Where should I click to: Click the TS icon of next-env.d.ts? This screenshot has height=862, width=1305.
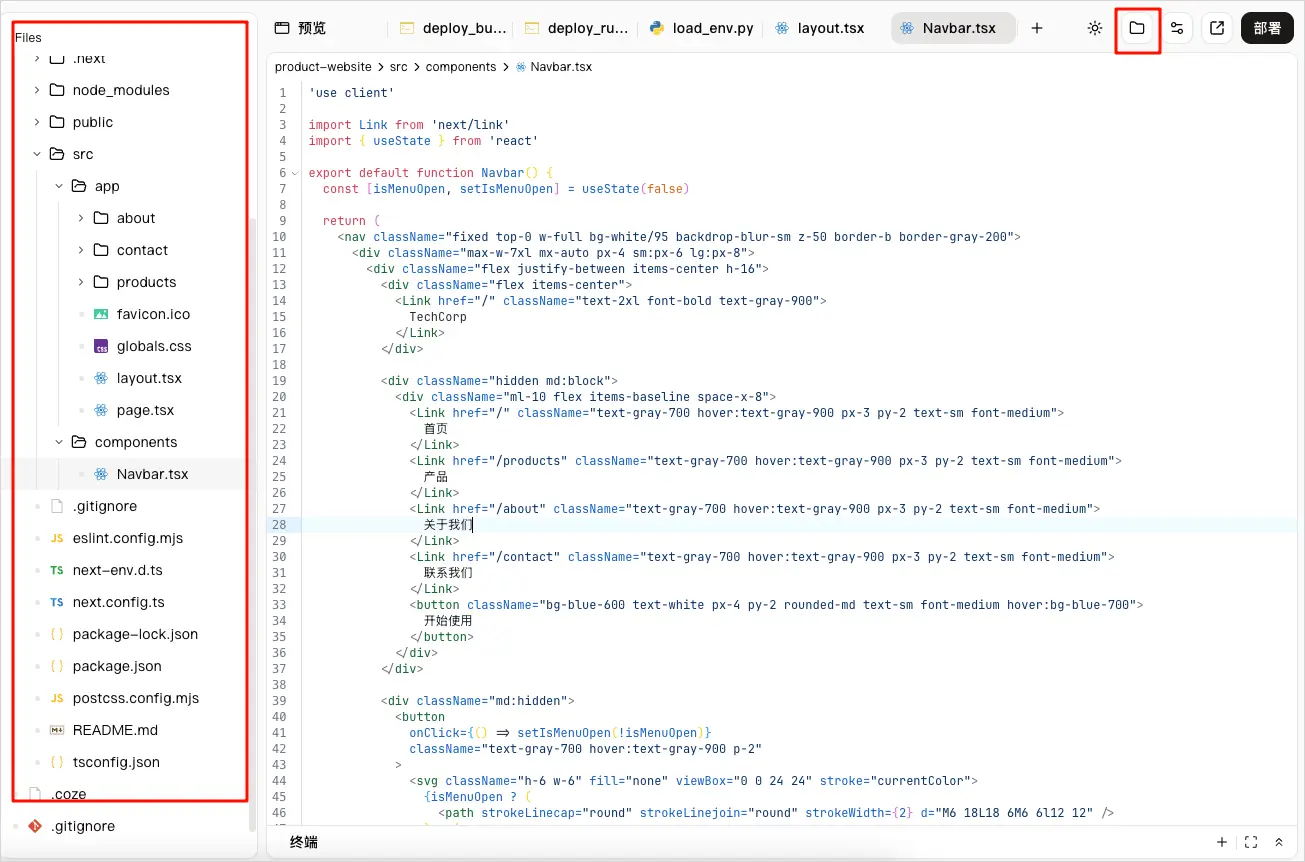tap(57, 570)
